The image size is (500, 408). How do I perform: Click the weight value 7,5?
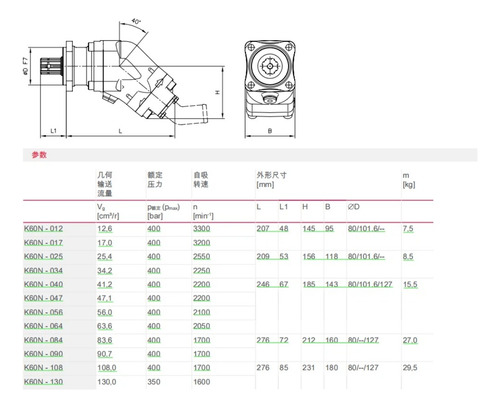tap(408, 229)
